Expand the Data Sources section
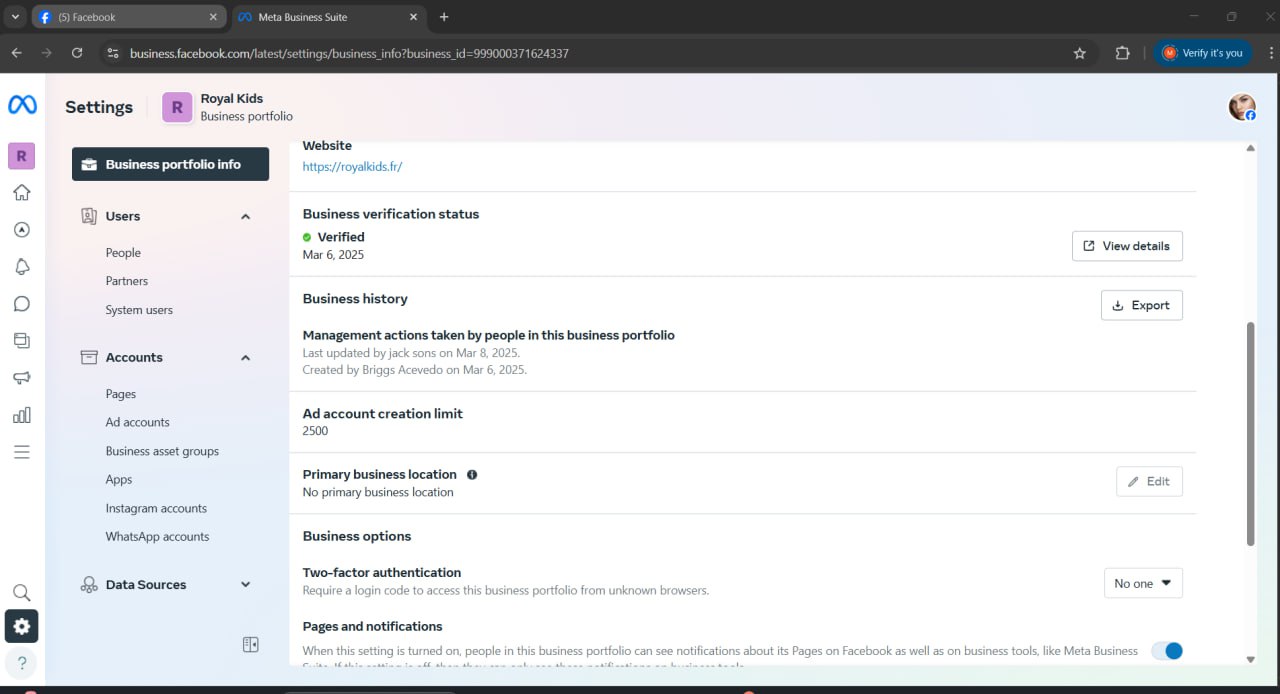 click(246, 585)
